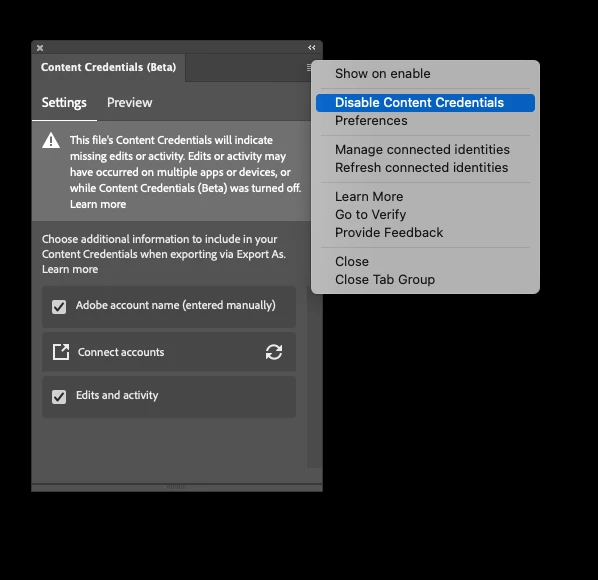Click the Connect accounts external link icon
The height and width of the screenshot is (580, 598).
click(x=61, y=352)
